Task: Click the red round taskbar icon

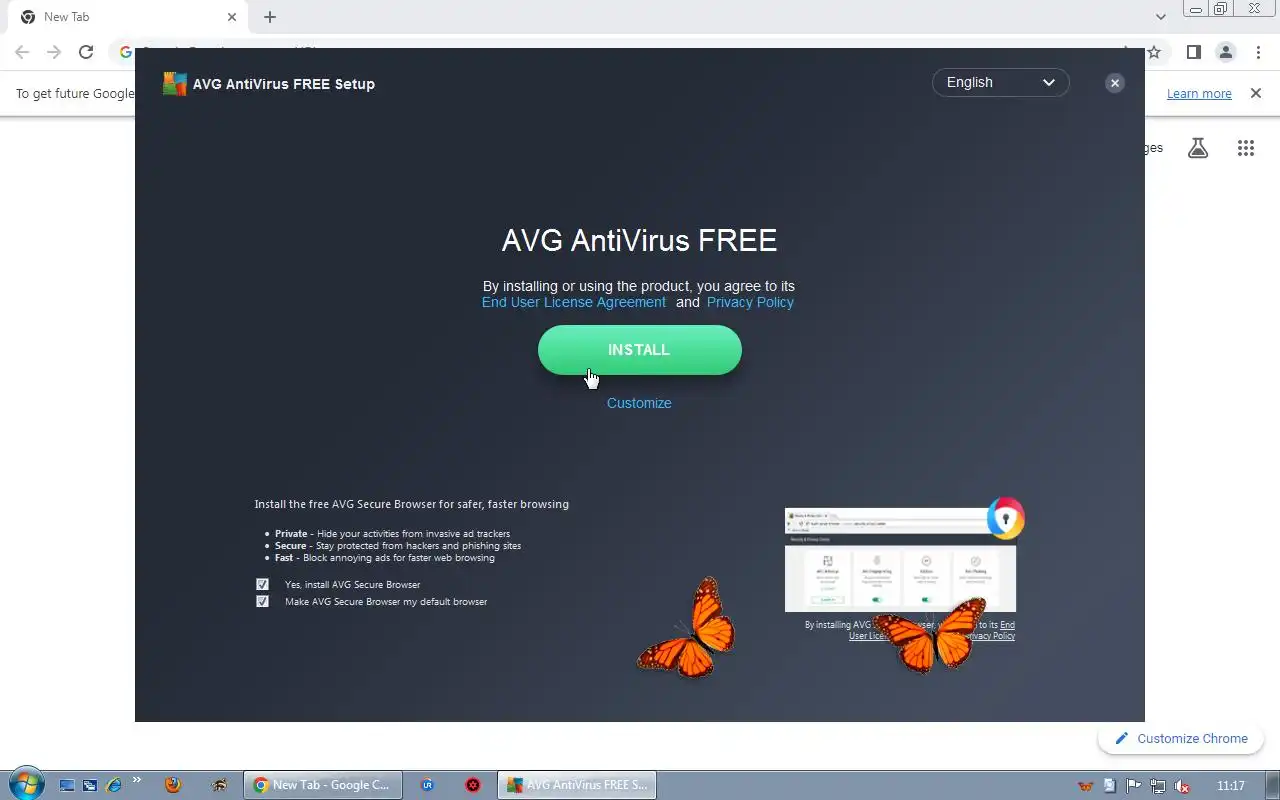Action: [473, 785]
